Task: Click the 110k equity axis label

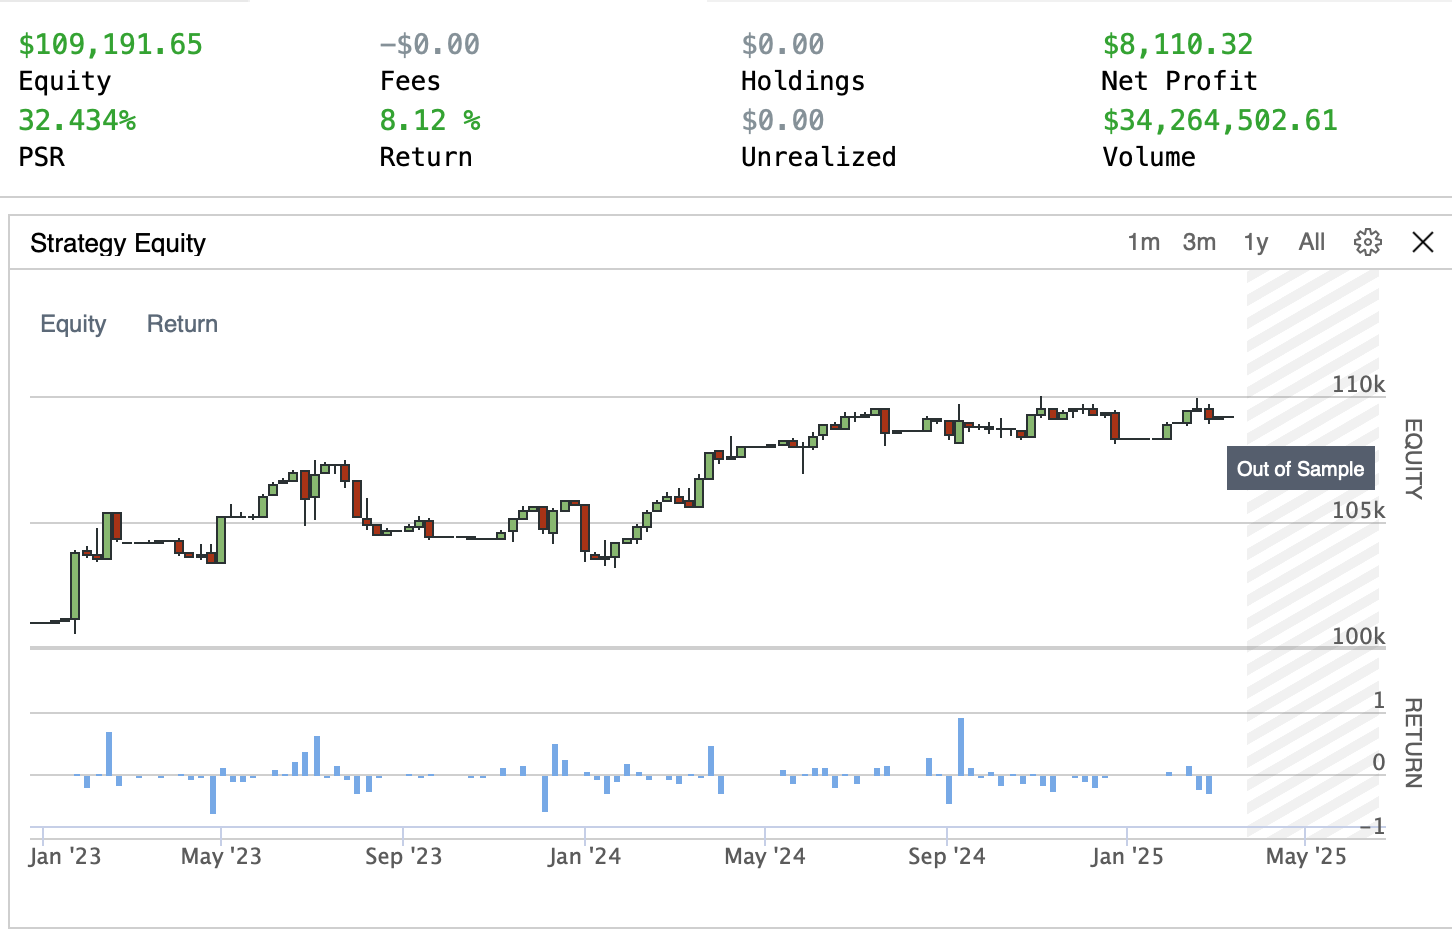Action: [x=1358, y=384]
